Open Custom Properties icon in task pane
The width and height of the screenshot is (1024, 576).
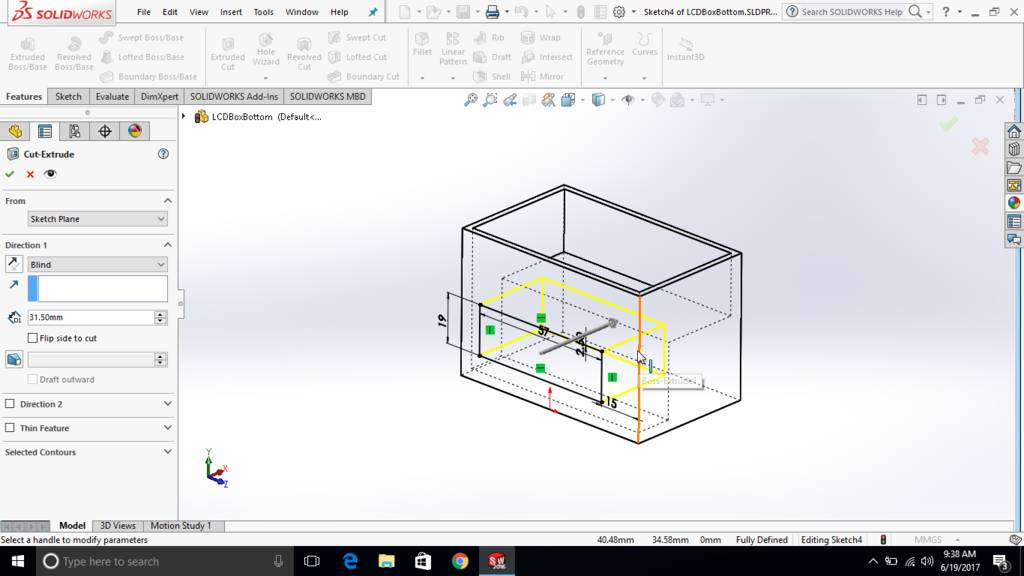coord(1014,221)
